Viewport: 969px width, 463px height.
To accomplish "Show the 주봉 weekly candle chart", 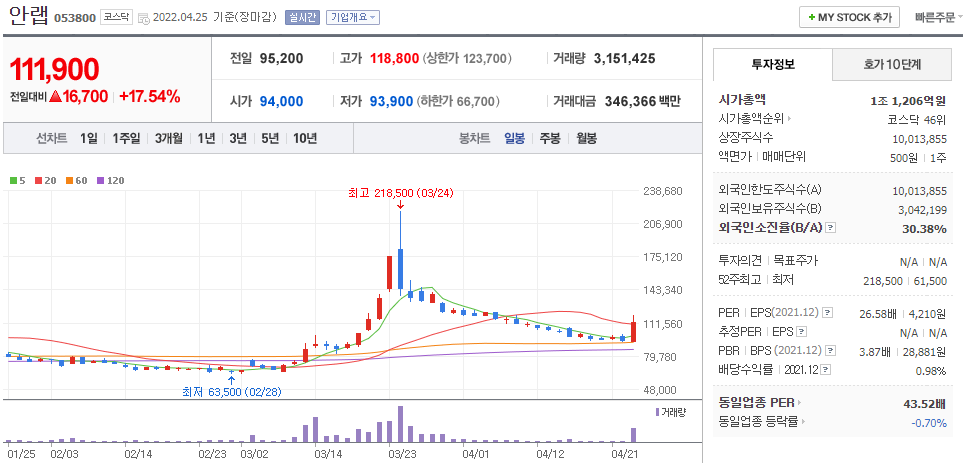I will coord(550,138).
